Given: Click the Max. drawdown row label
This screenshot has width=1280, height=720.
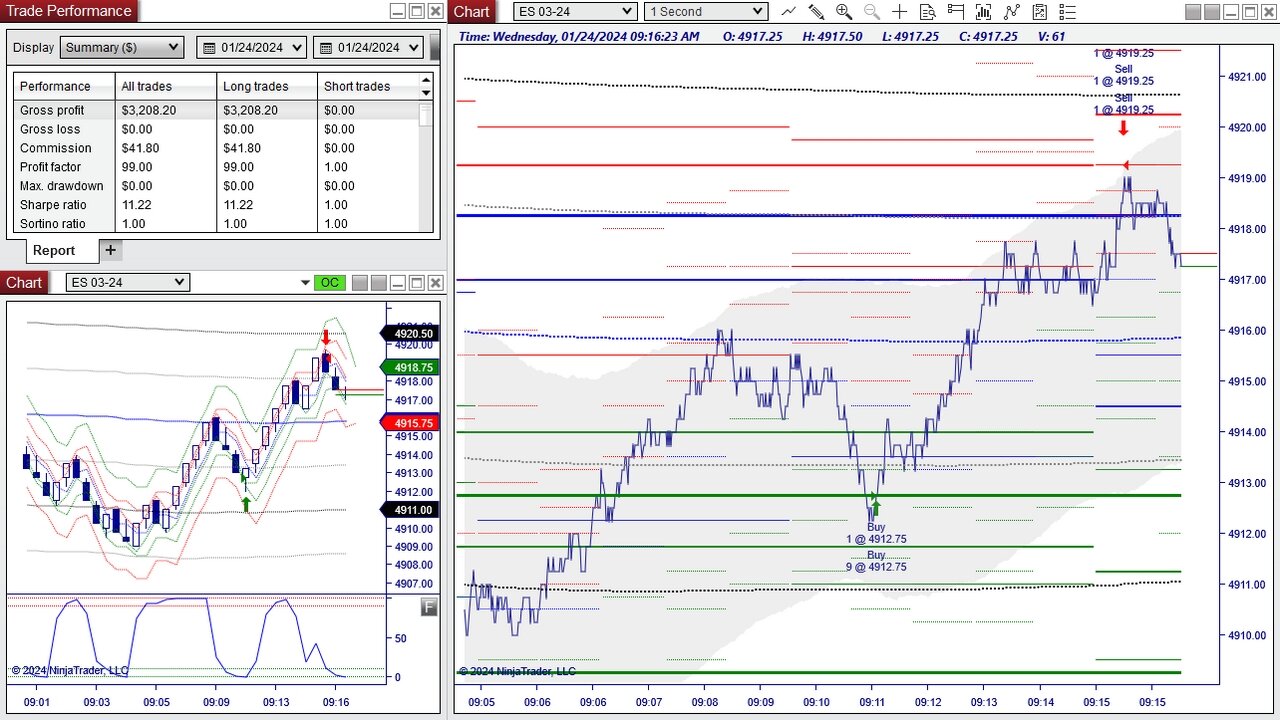Looking at the screenshot, I should [61, 186].
